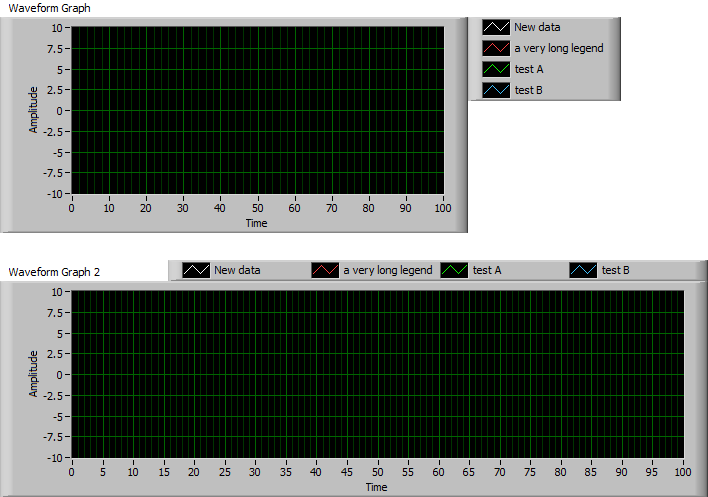Click the green 'test A' plot icon in the upper graph legend
Image resolution: width=708 pixels, height=497 pixels.
point(496,69)
